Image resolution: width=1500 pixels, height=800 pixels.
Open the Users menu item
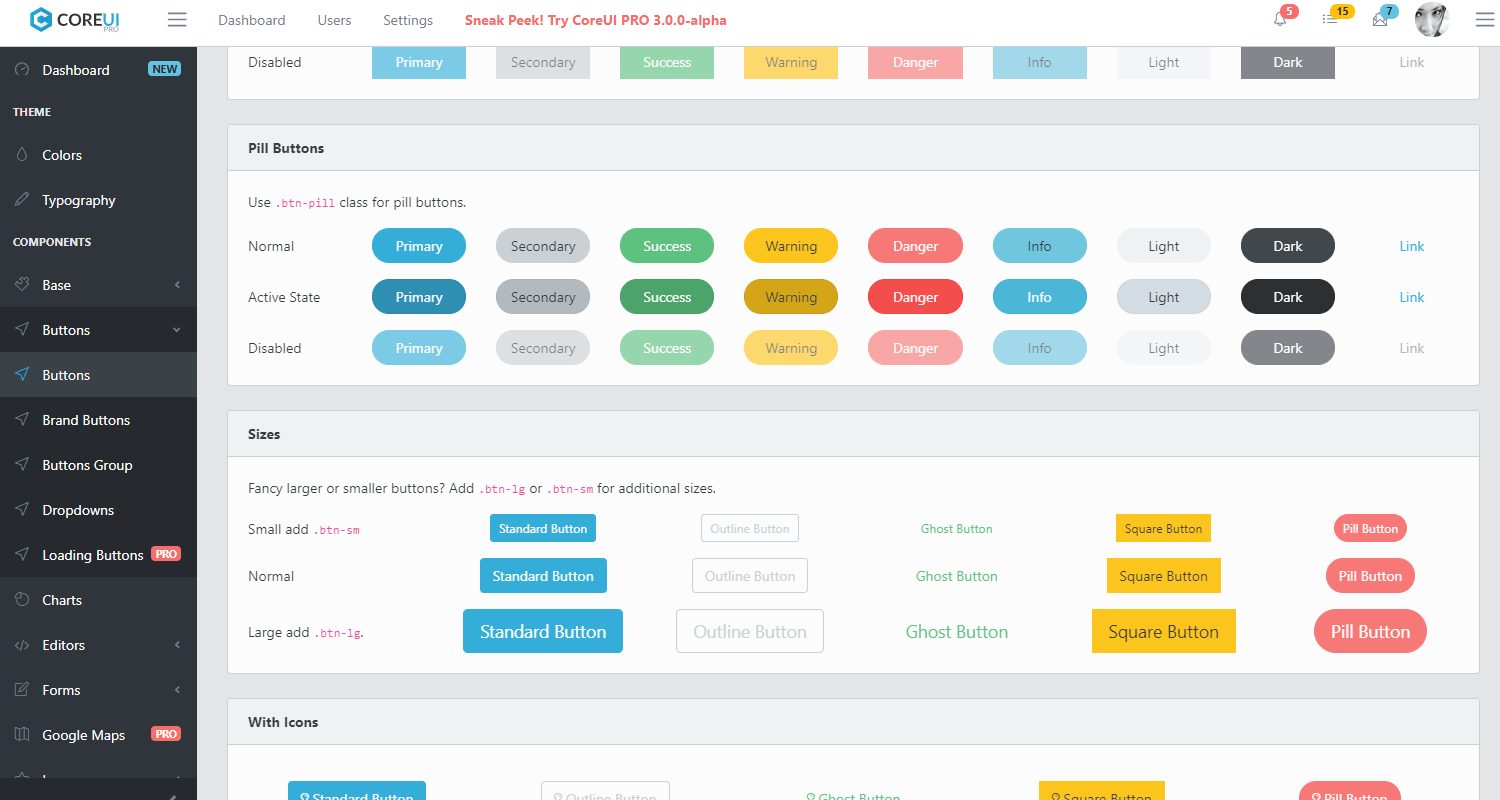[x=334, y=19]
